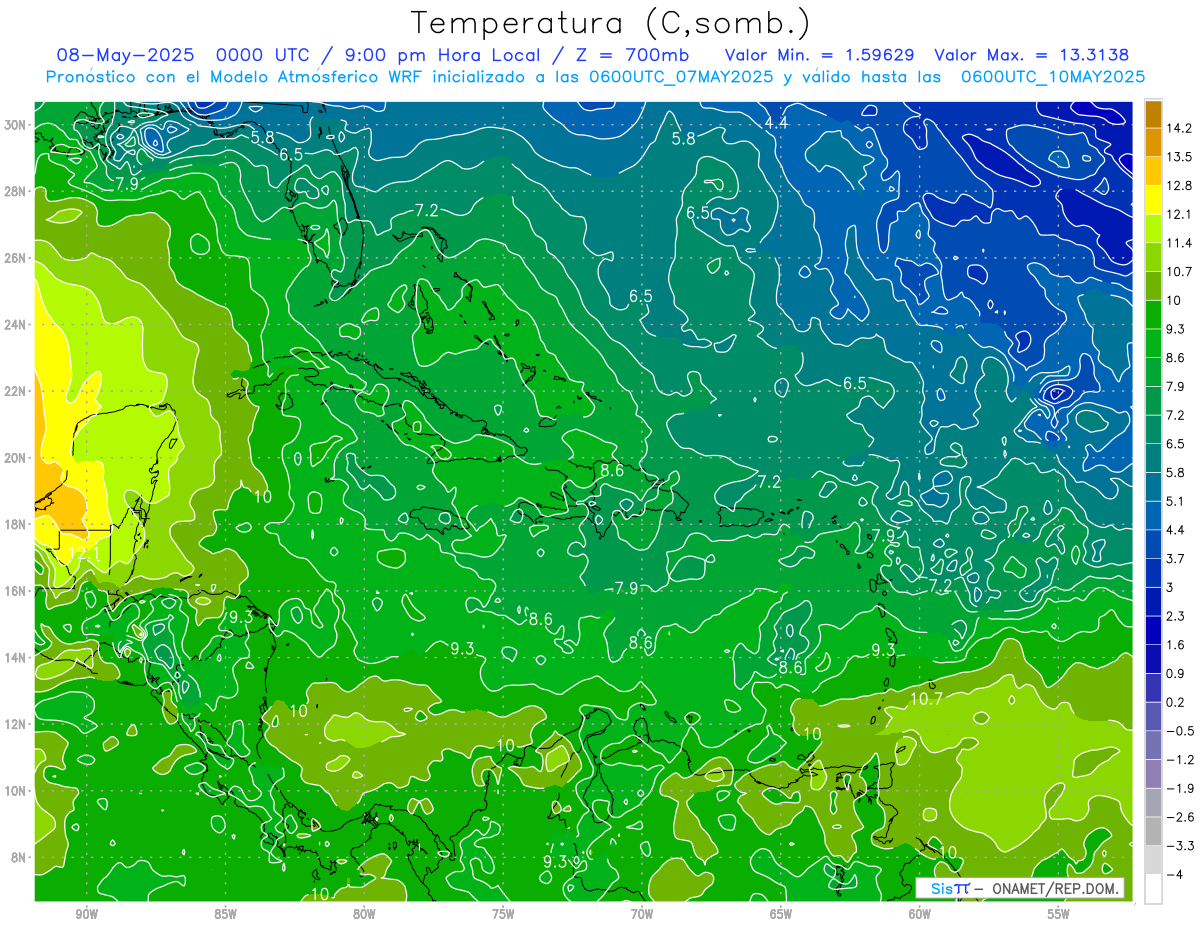Click the 75W longitude axis label

(503, 913)
